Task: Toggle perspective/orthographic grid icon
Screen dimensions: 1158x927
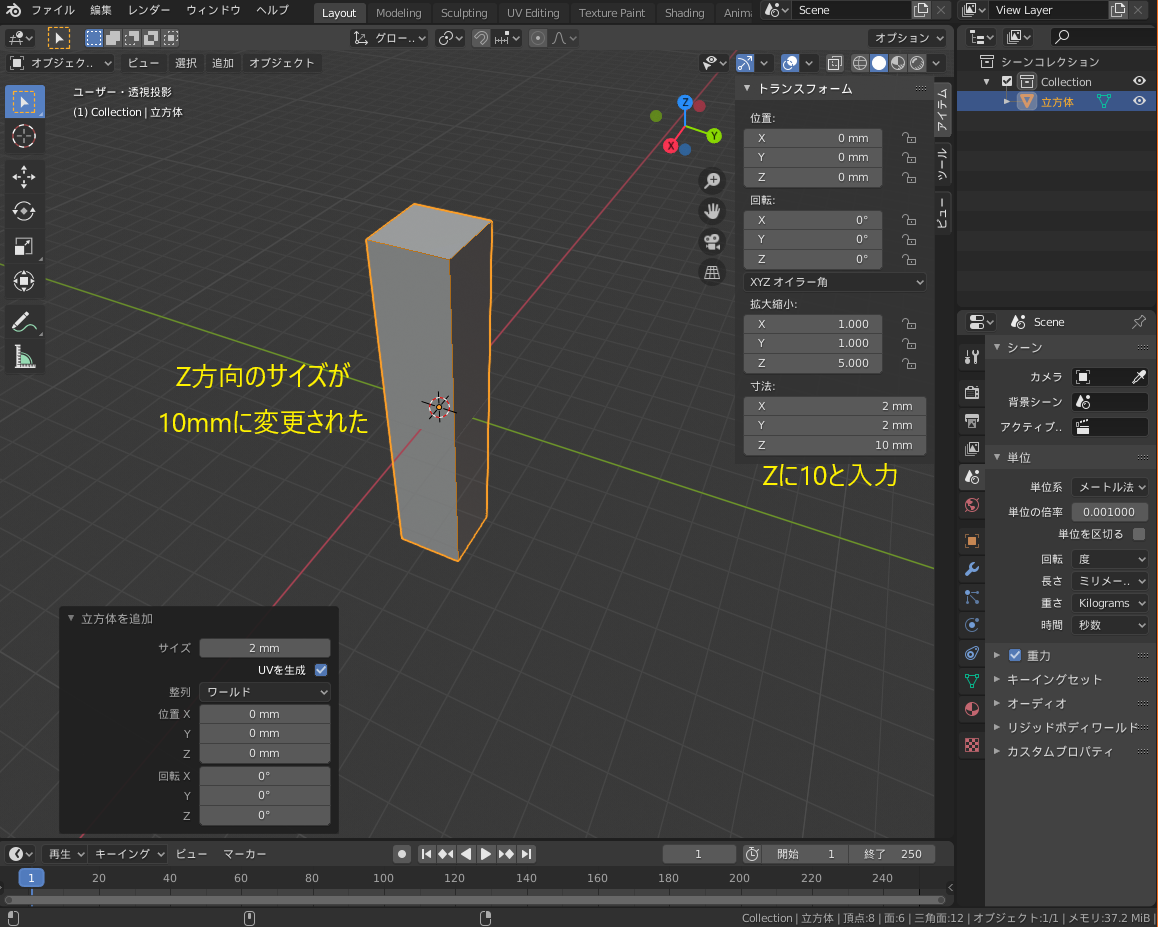Action: click(x=712, y=273)
